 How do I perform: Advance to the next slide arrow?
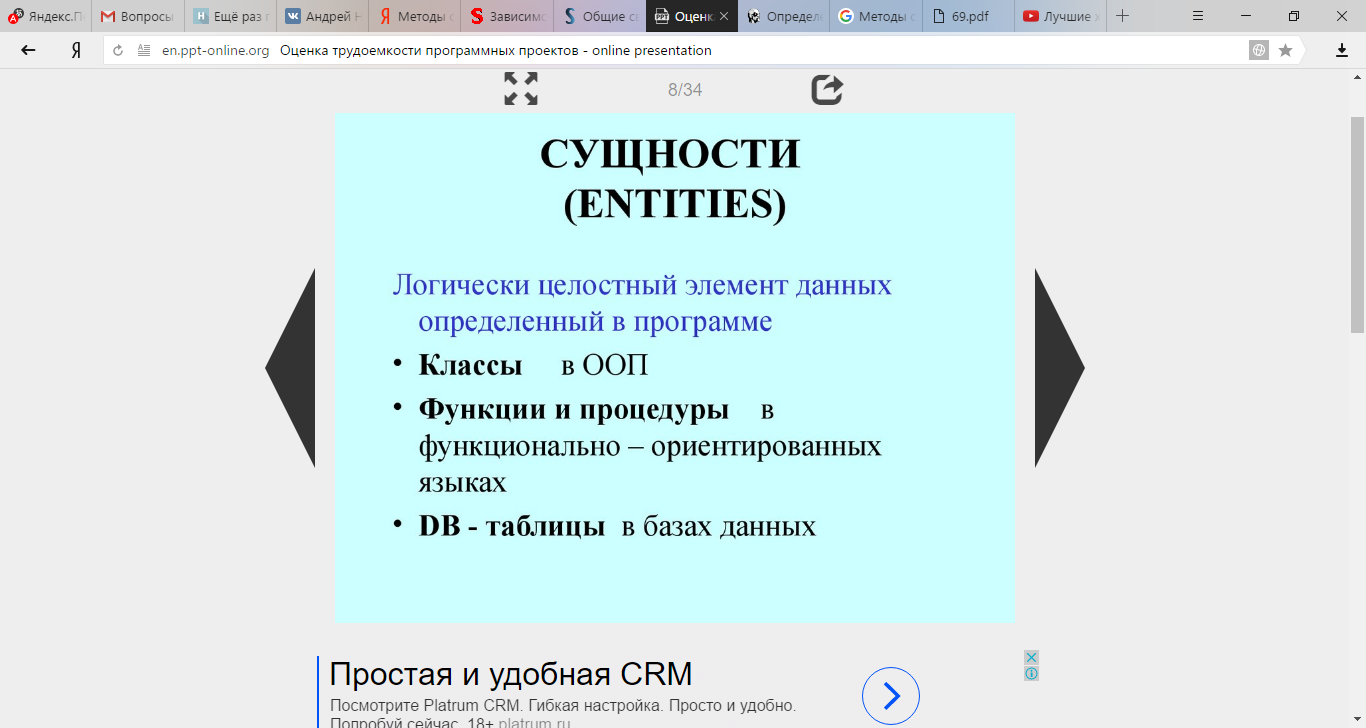pyautogui.click(x=1060, y=368)
